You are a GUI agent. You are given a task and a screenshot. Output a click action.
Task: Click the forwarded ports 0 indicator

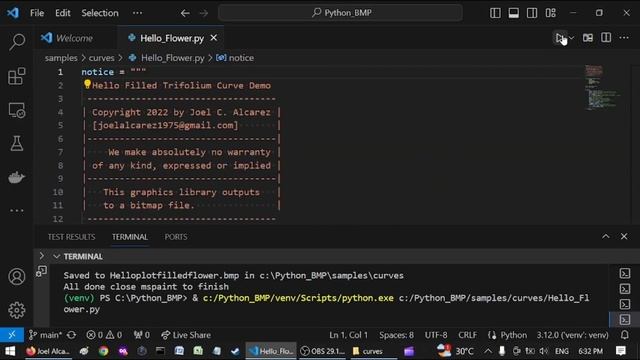click(x=142, y=335)
